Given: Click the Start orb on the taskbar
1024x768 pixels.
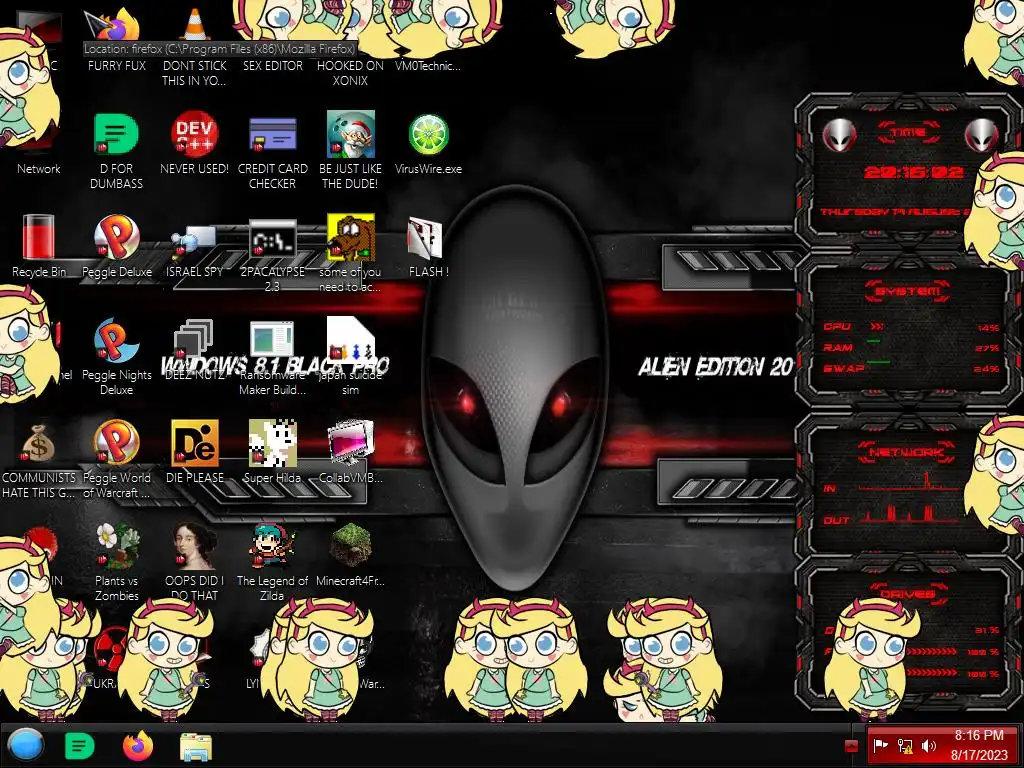Looking at the screenshot, I should [x=25, y=745].
